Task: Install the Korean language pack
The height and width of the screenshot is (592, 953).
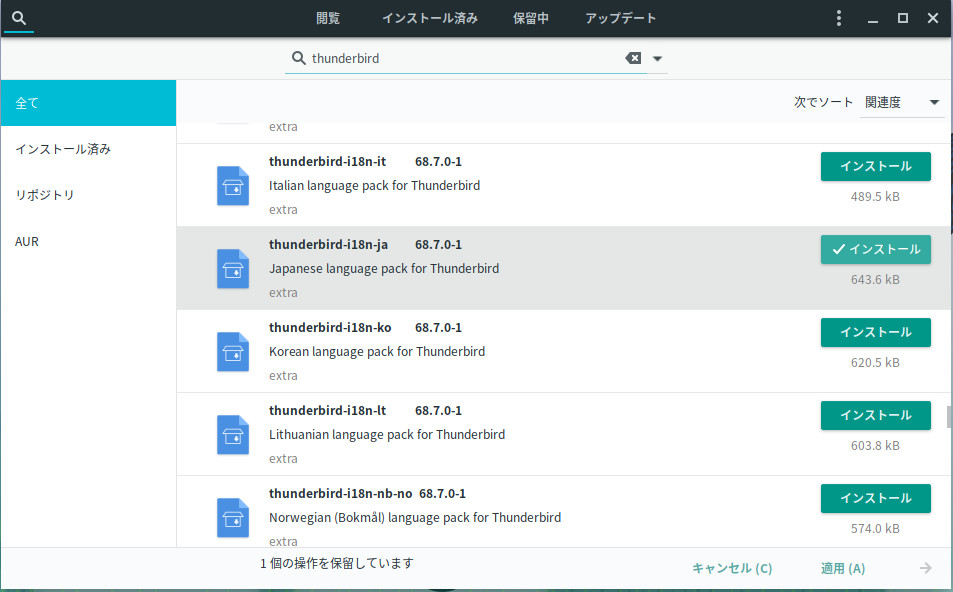Action: point(875,332)
